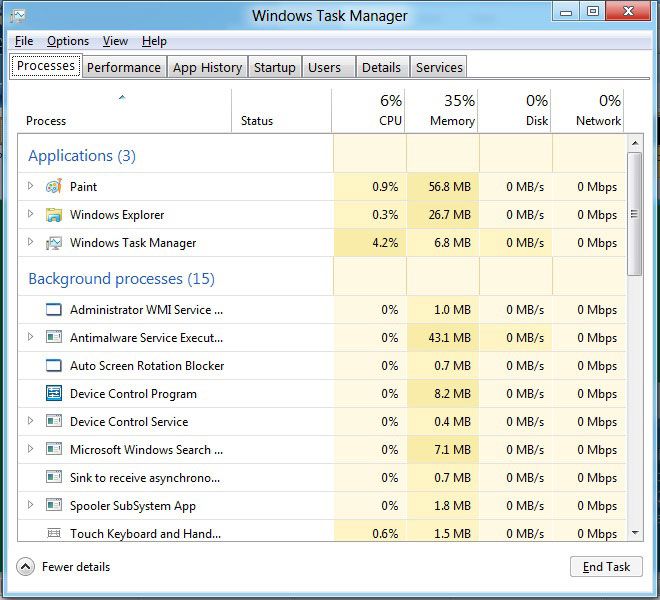Image resolution: width=660 pixels, height=600 pixels.
Task: Expand the Windows Explorer process group
Action: [x=31, y=215]
